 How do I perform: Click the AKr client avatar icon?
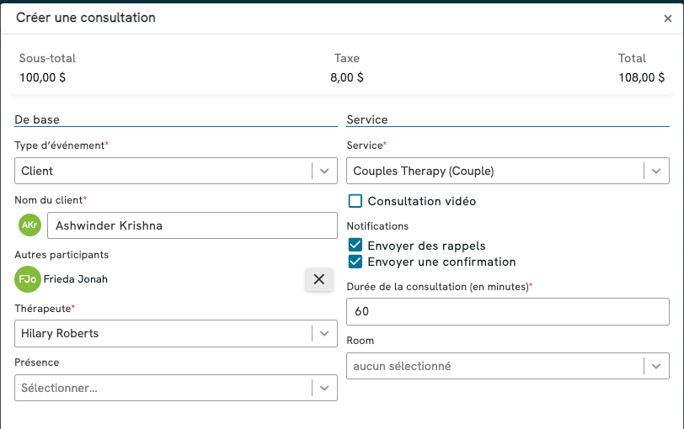pos(30,225)
